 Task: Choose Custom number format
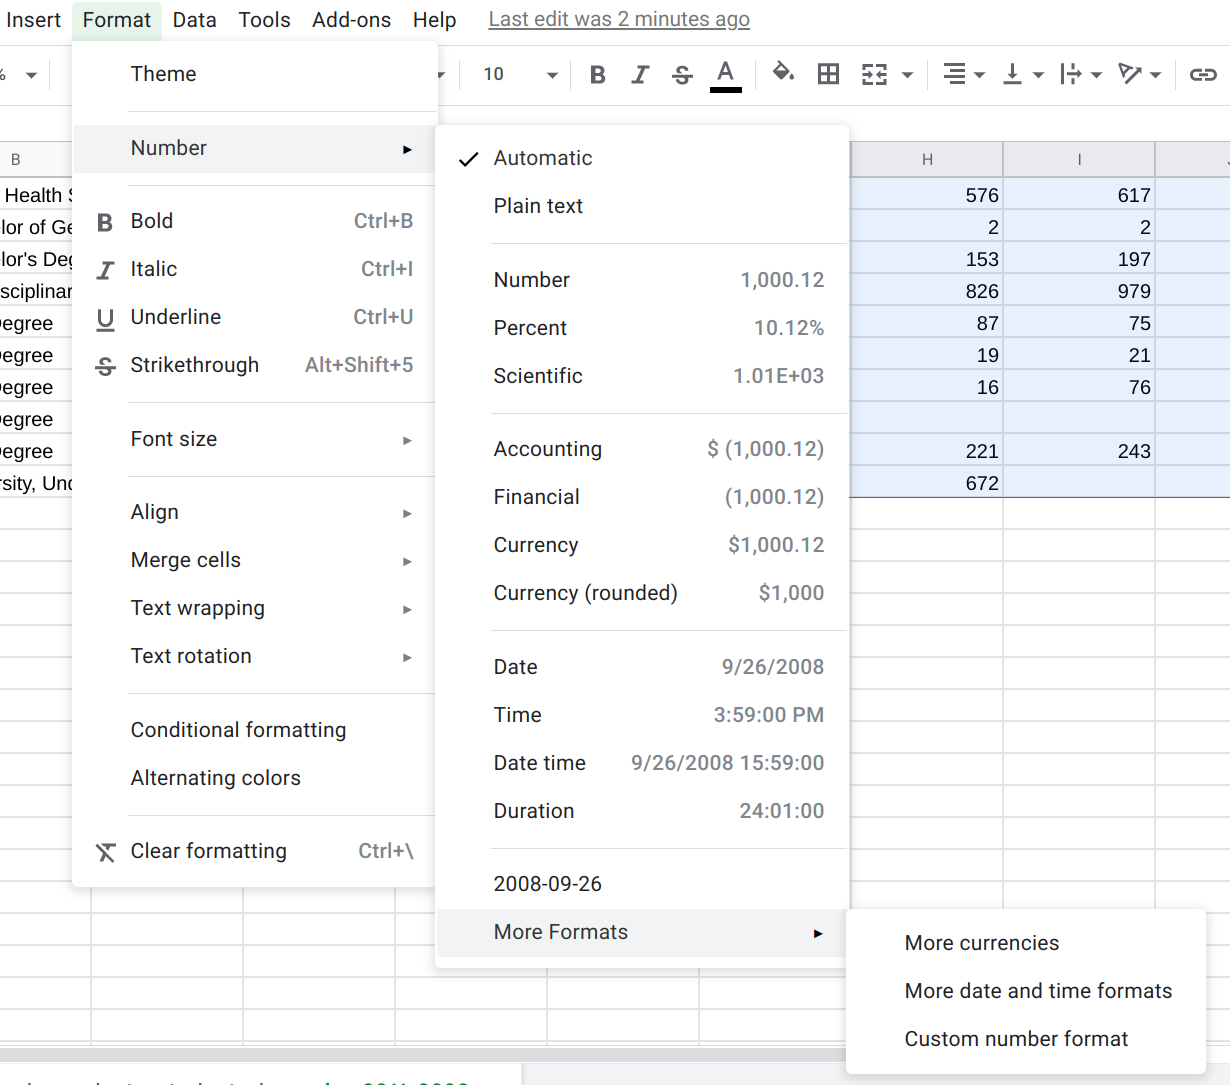(1016, 1039)
